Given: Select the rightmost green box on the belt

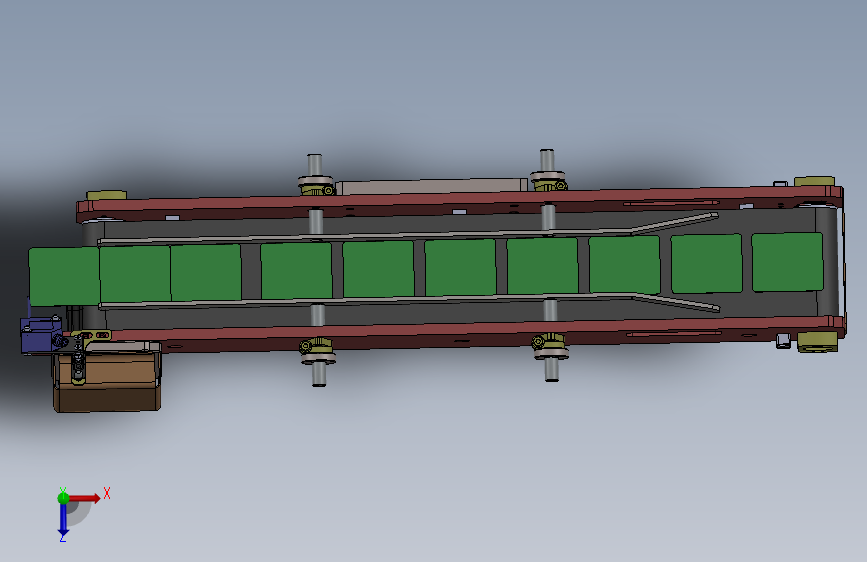Looking at the screenshot, I should coord(787,262).
